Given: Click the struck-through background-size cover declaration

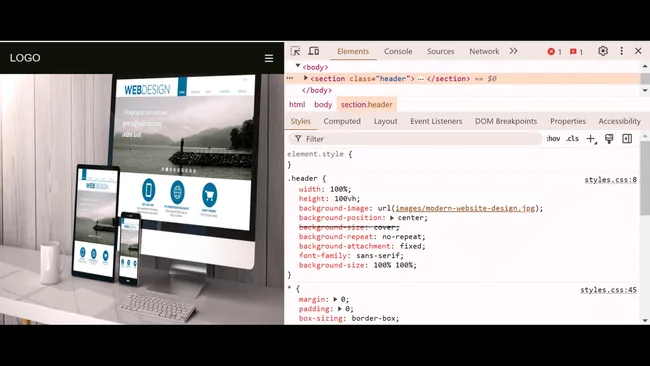Looking at the screenshot, I should [349, 227].
